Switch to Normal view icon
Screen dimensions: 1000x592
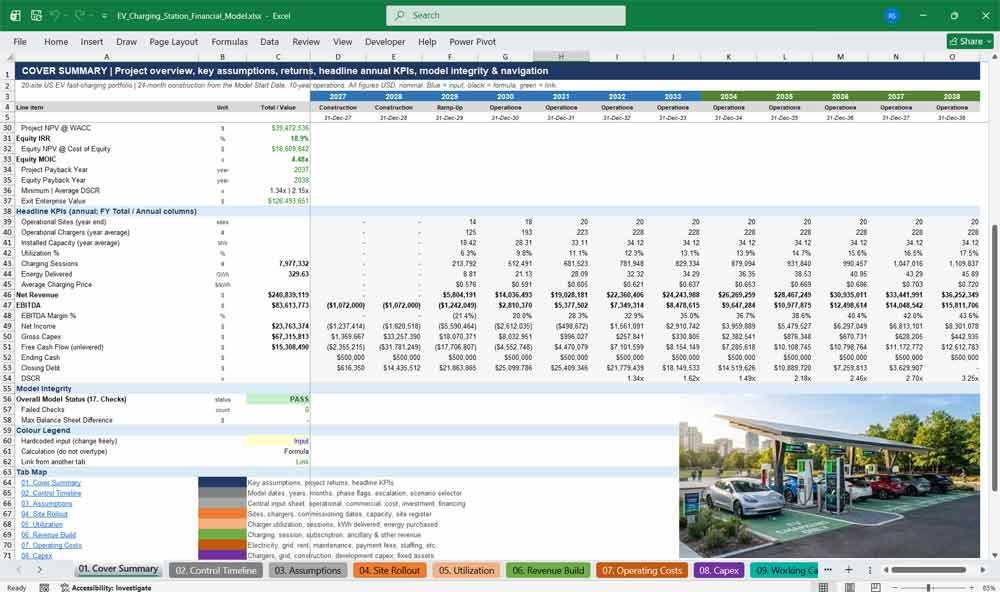pyautogui.click(x=823, y=587)
